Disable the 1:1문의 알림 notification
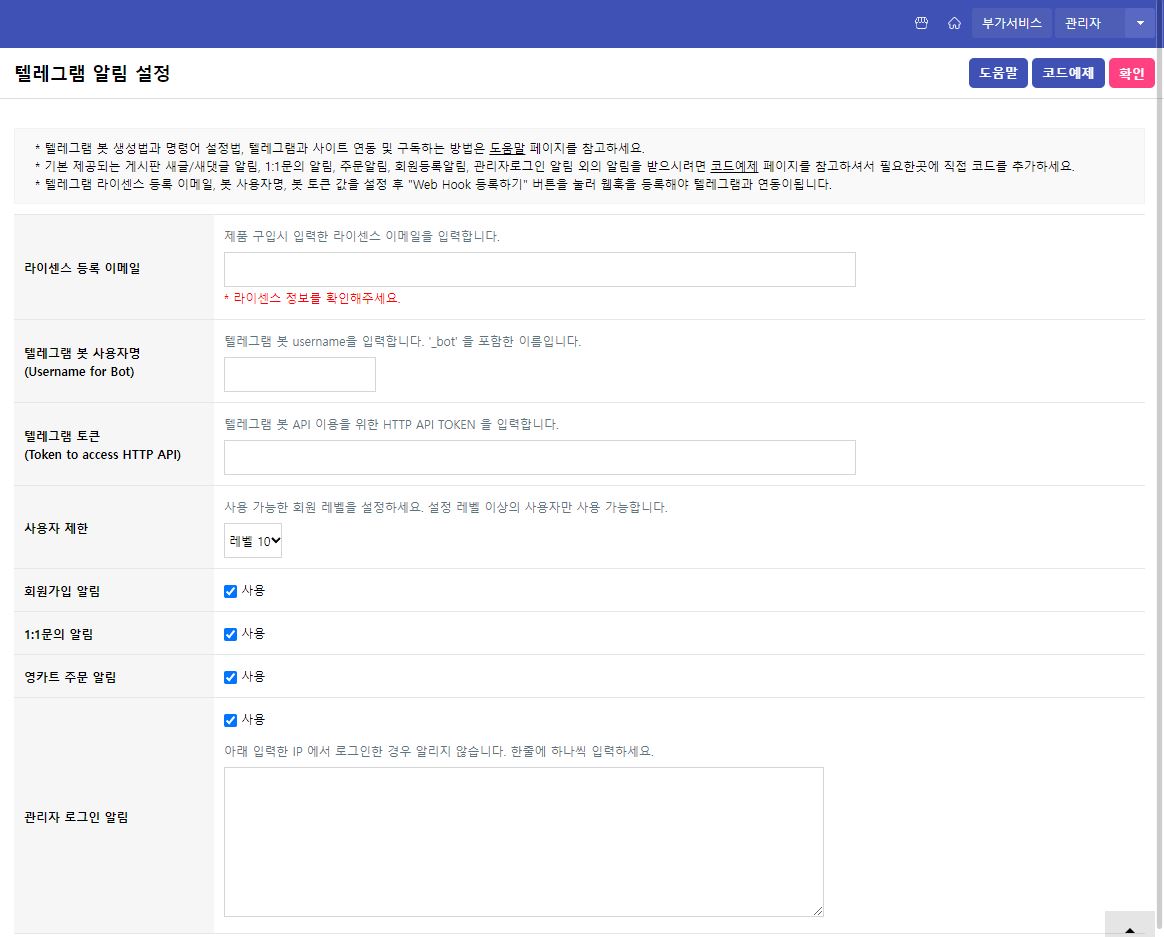 point(230,633)
